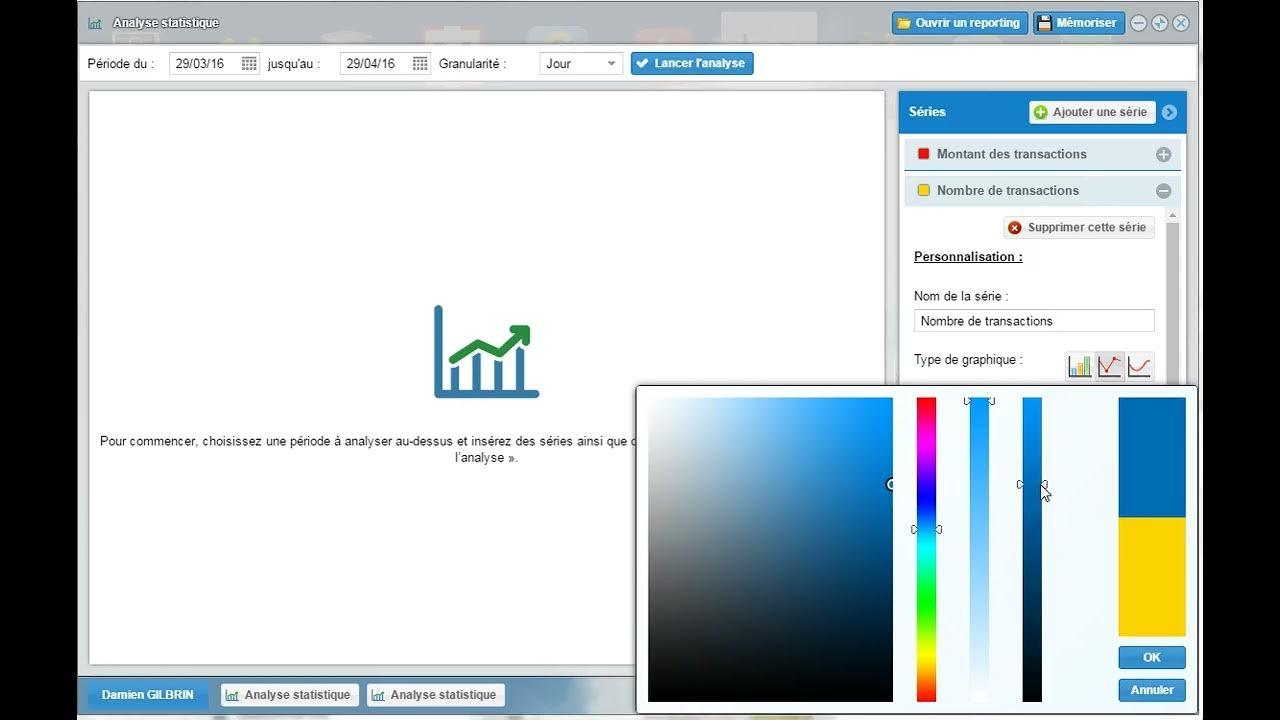Open Damien GILBRIN user tab
Viewport: 1280px width, 720px height.
(148, 695)
